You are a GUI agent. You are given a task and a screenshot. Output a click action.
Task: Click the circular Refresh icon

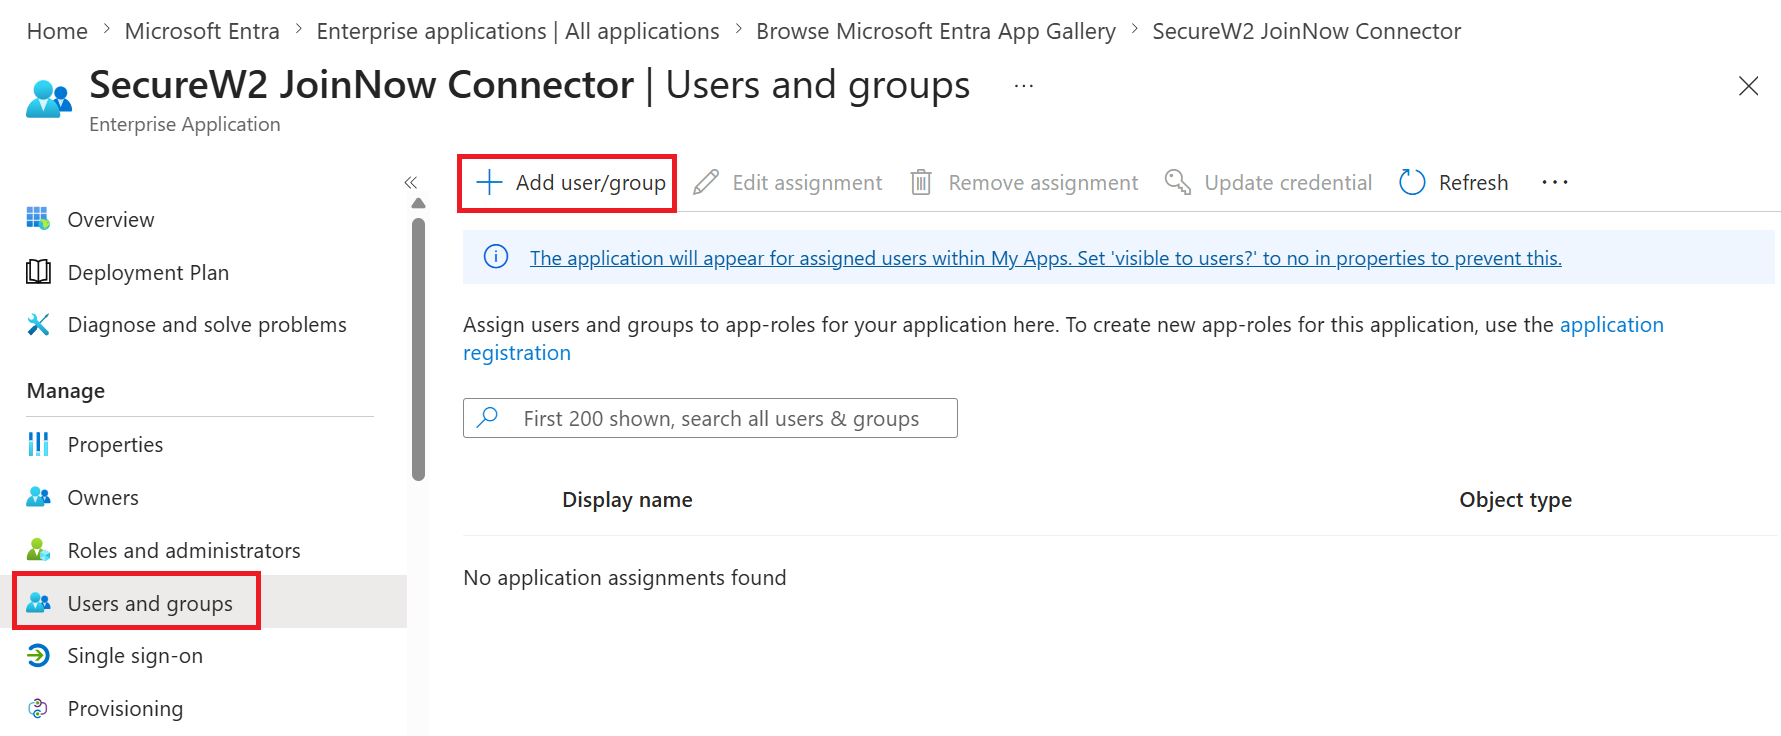click(1412, 182)
